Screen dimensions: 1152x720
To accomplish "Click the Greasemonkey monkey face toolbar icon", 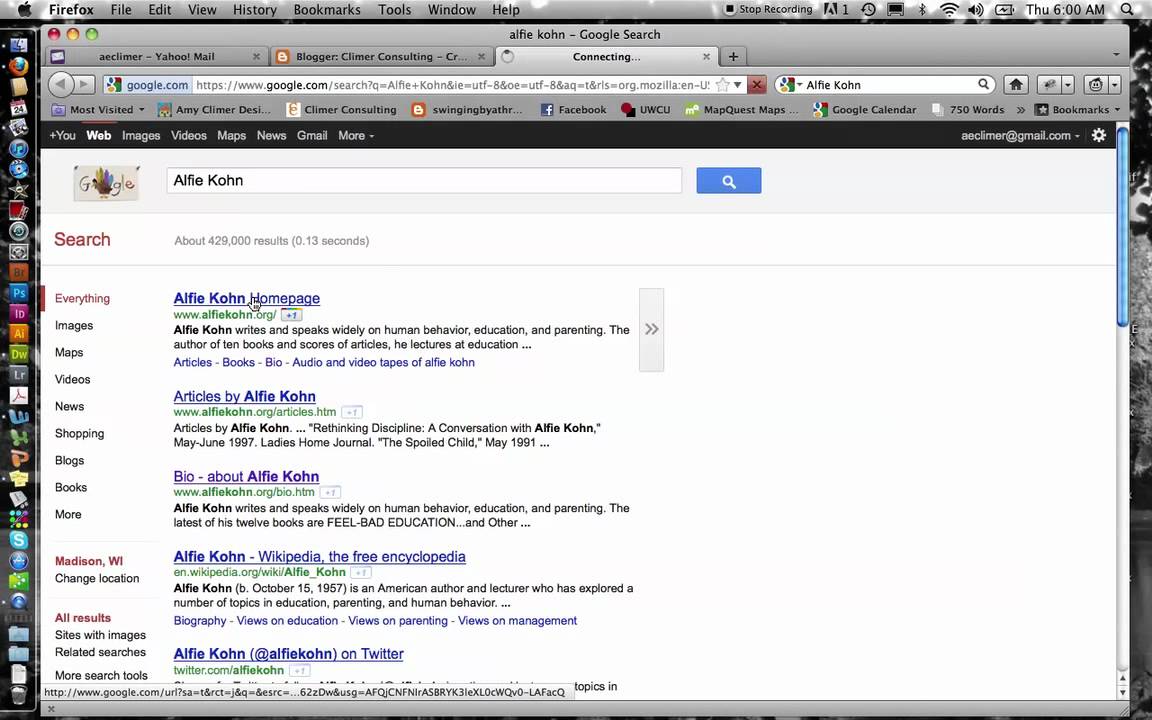I will (x=1095, y=84).
